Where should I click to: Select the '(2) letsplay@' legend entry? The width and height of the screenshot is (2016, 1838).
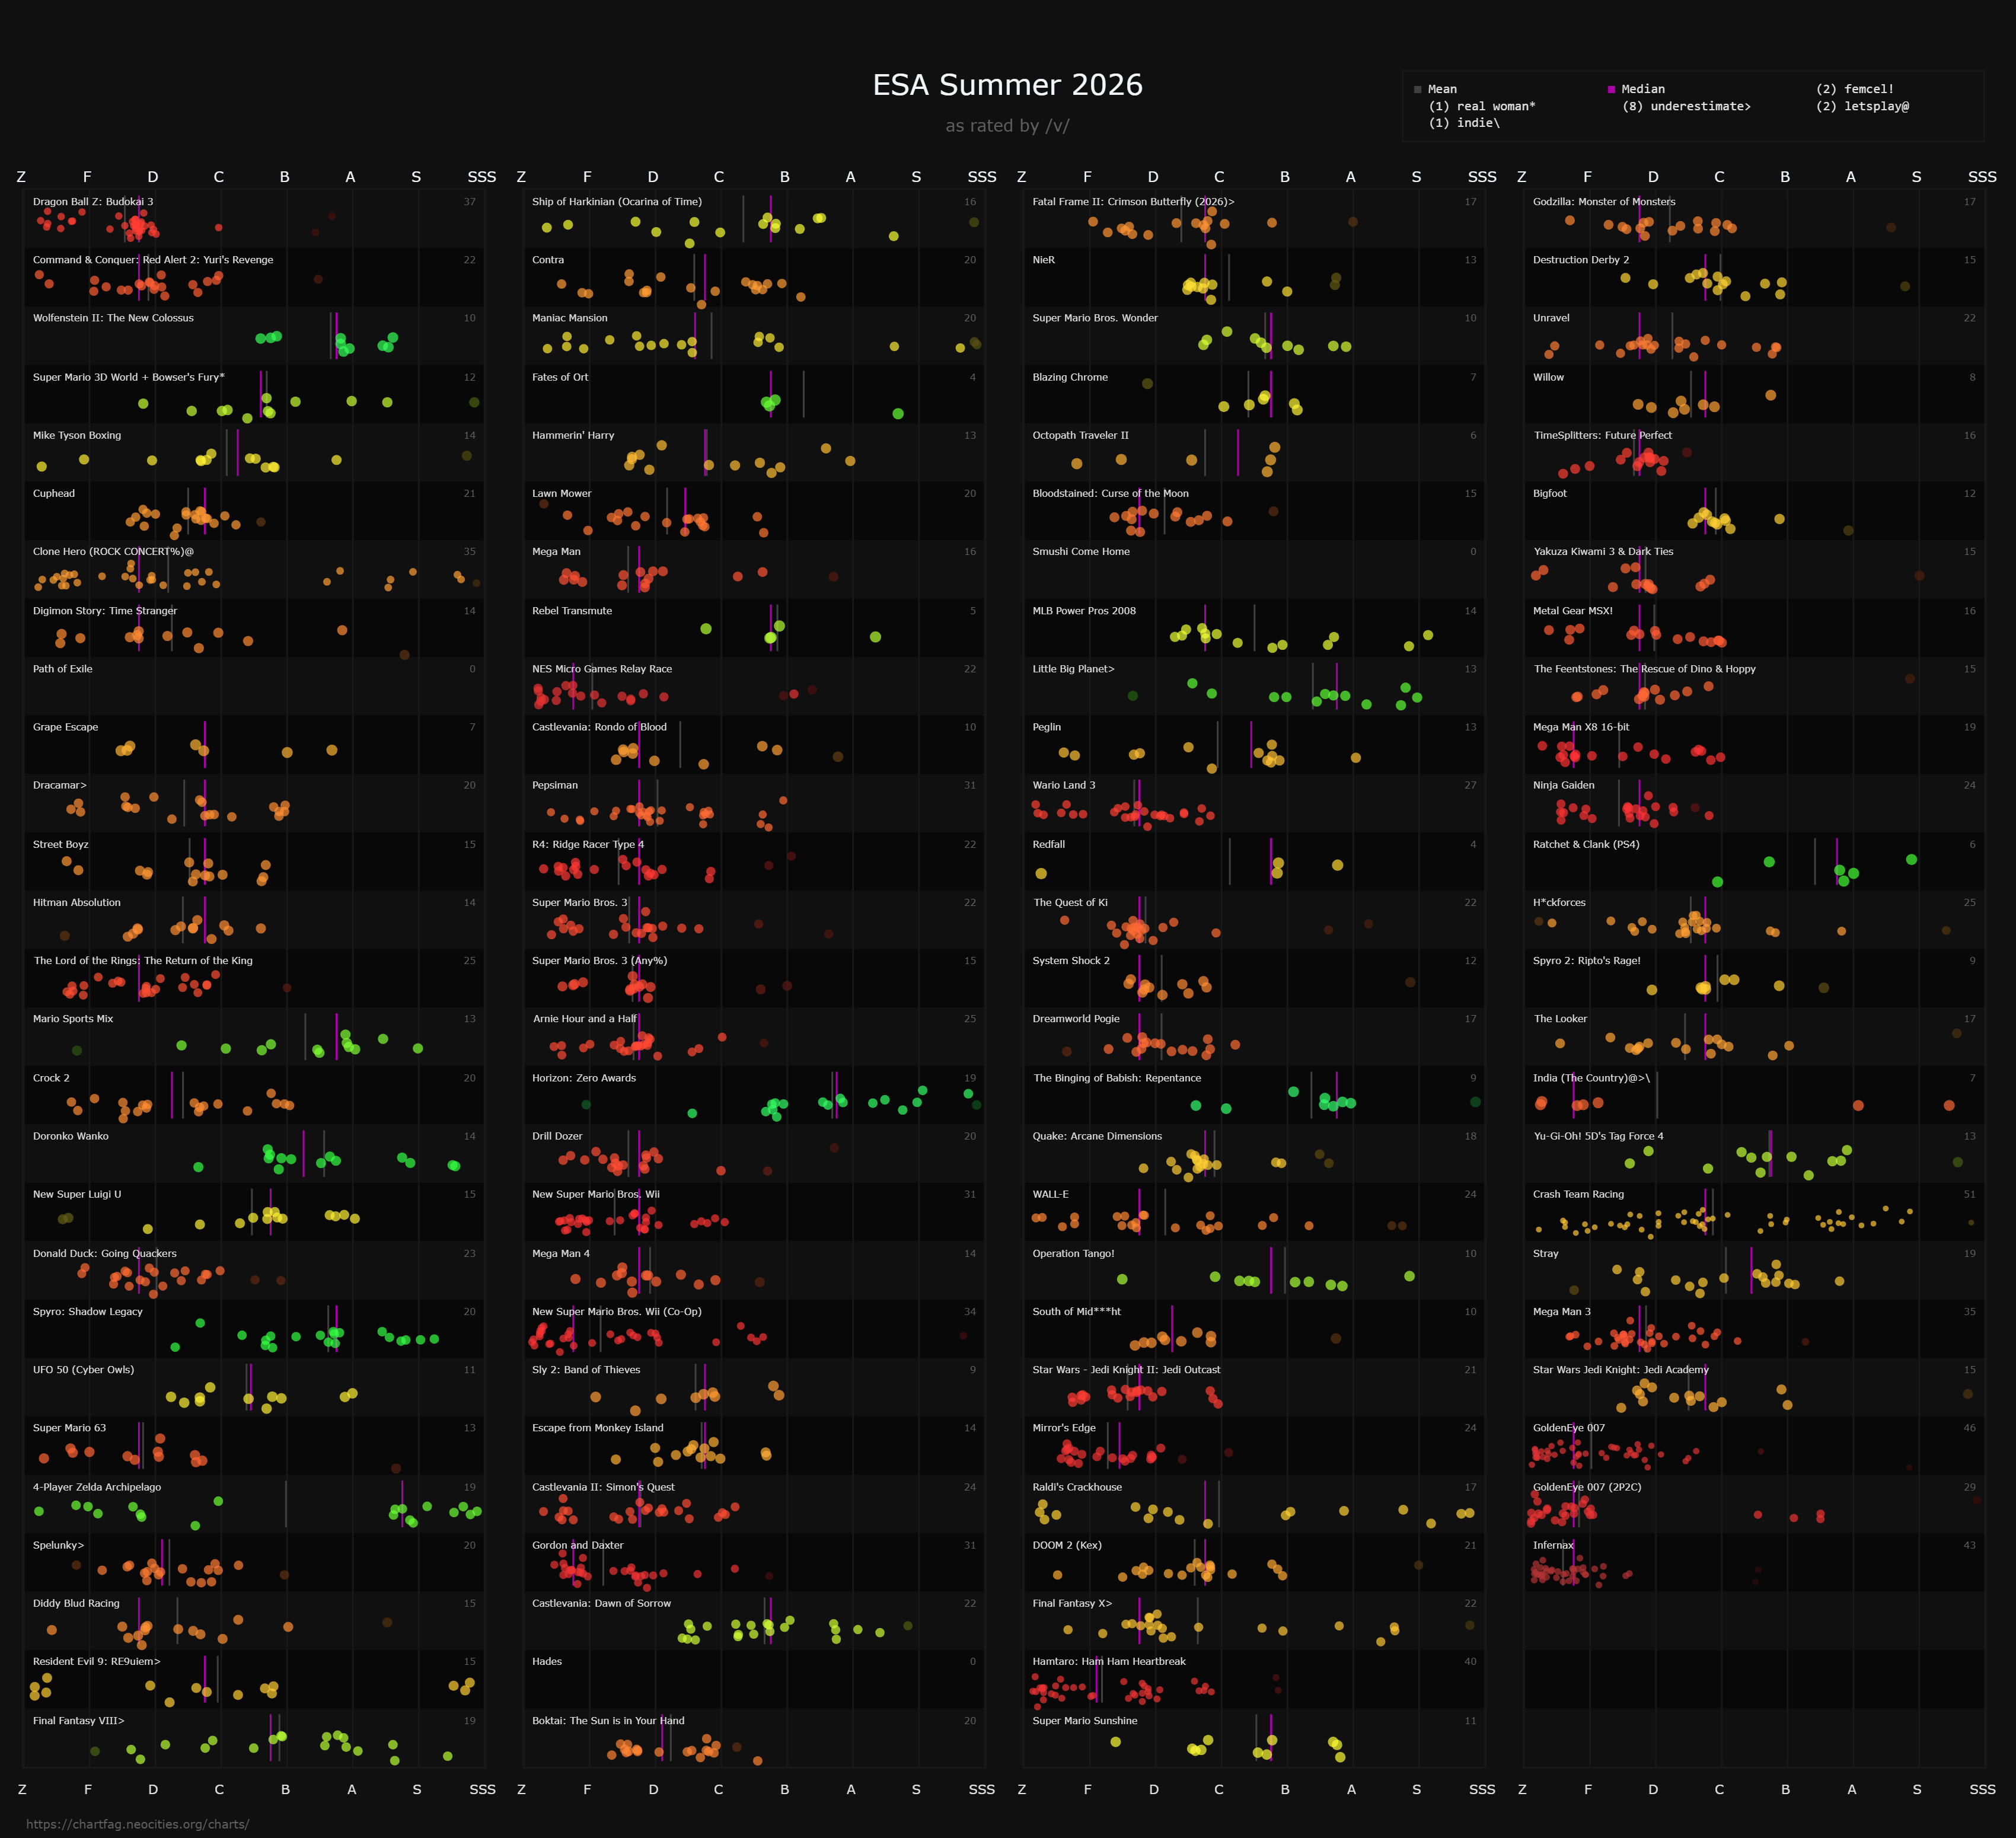click(x=1862, y=106)
